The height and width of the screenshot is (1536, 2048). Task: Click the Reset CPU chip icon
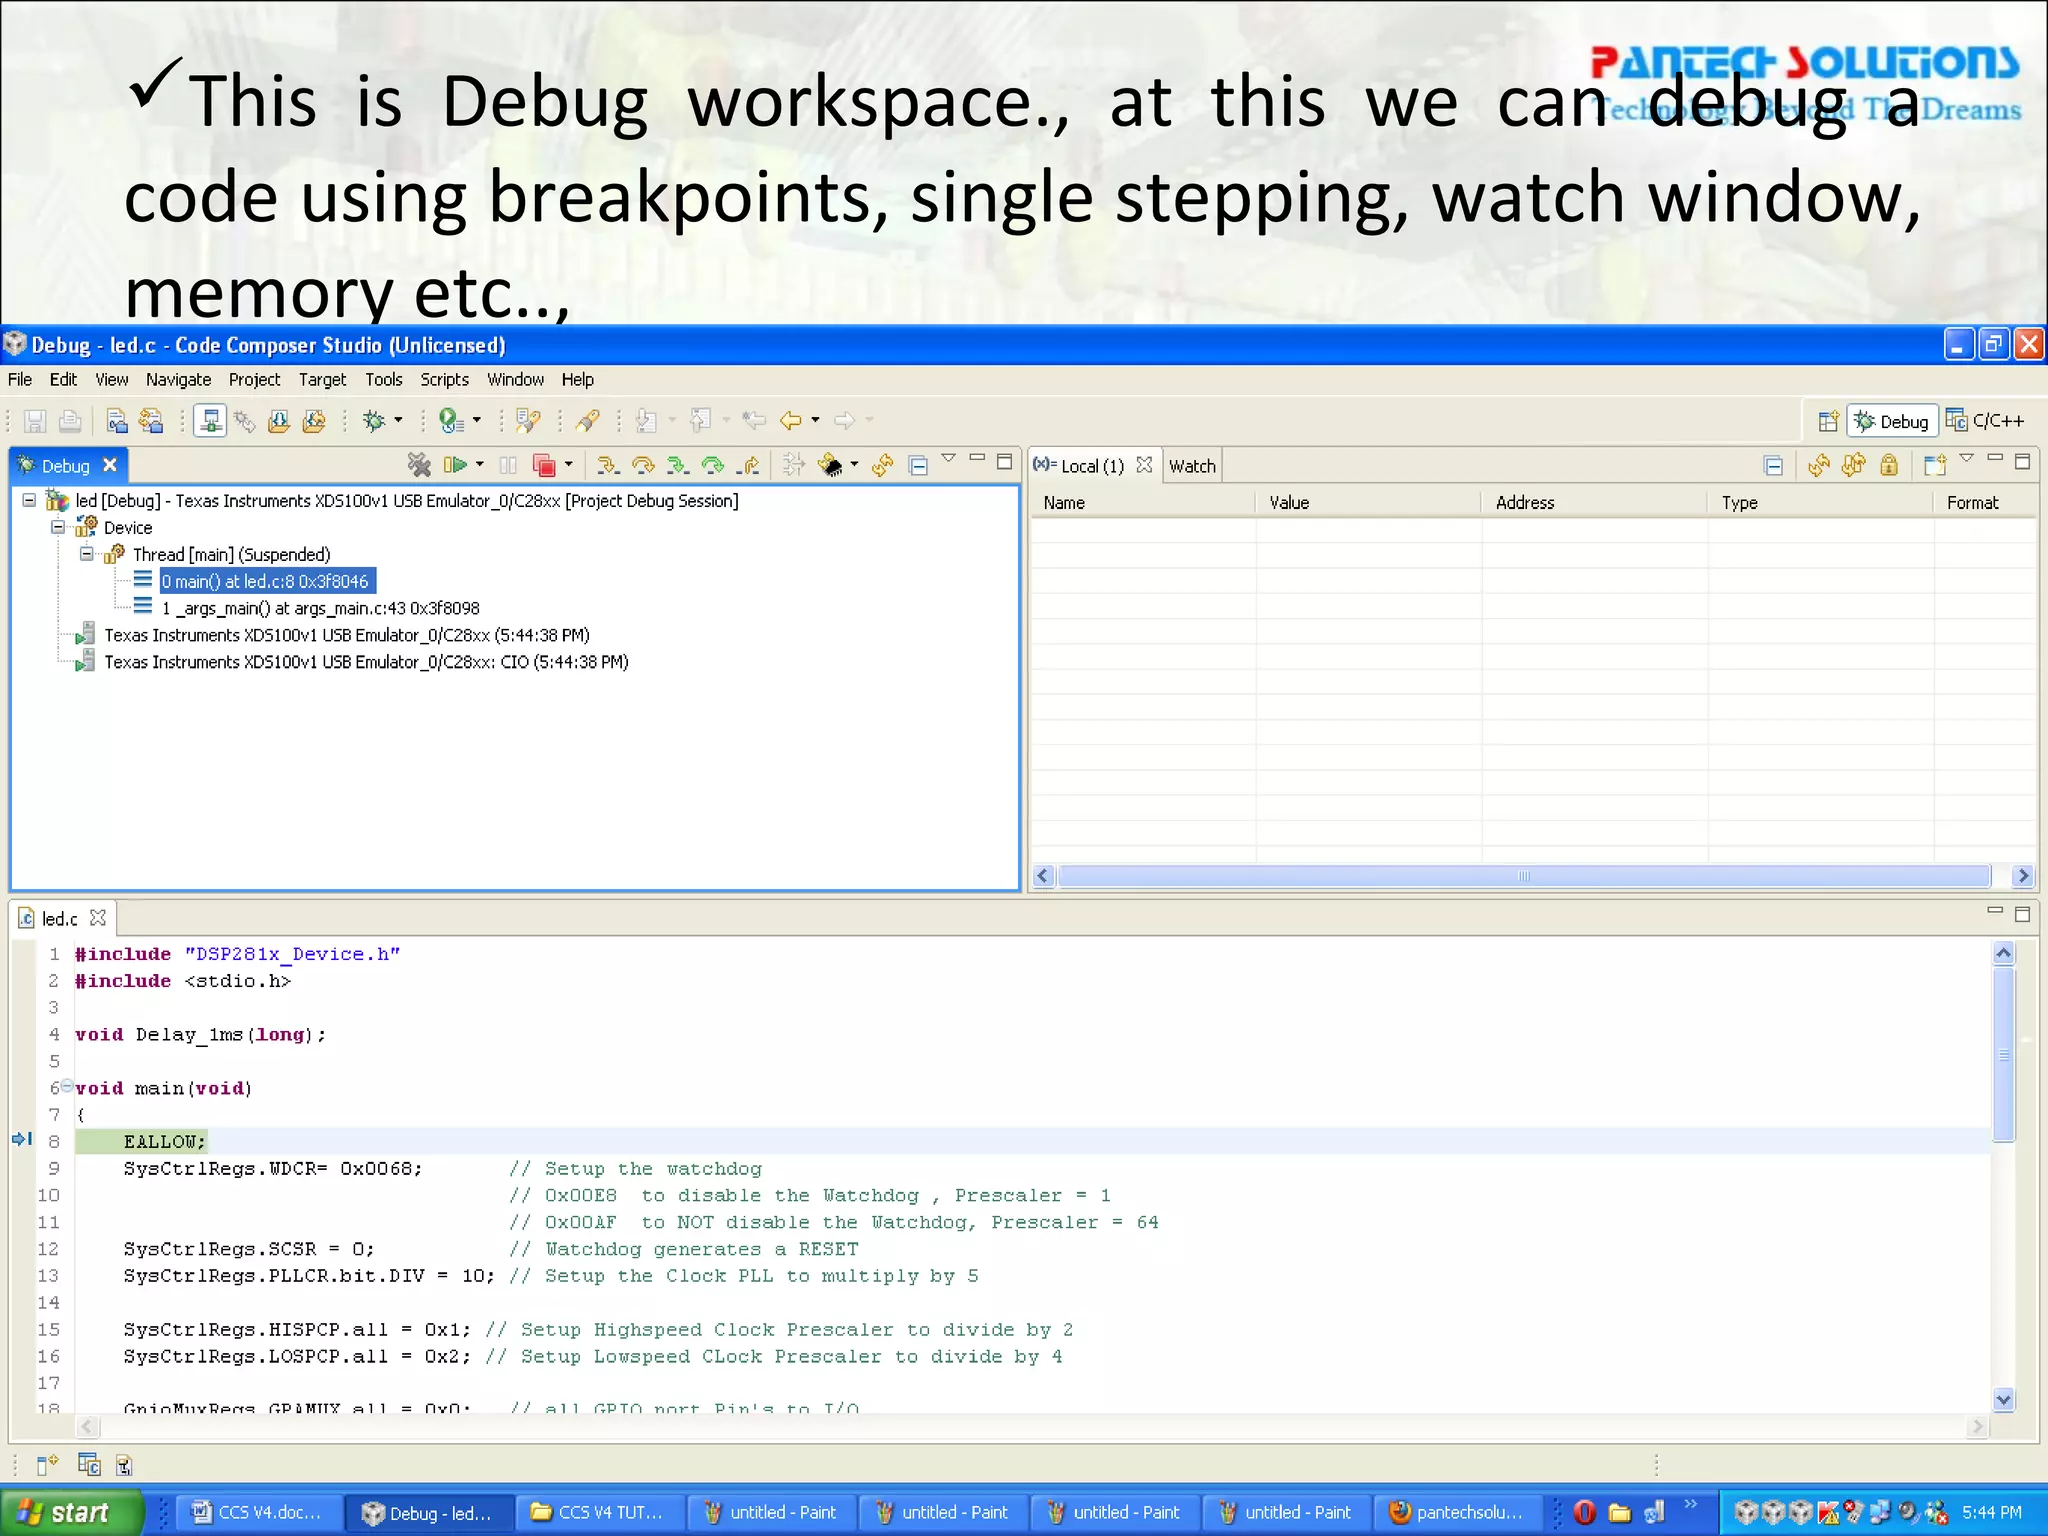pos(830,465)
